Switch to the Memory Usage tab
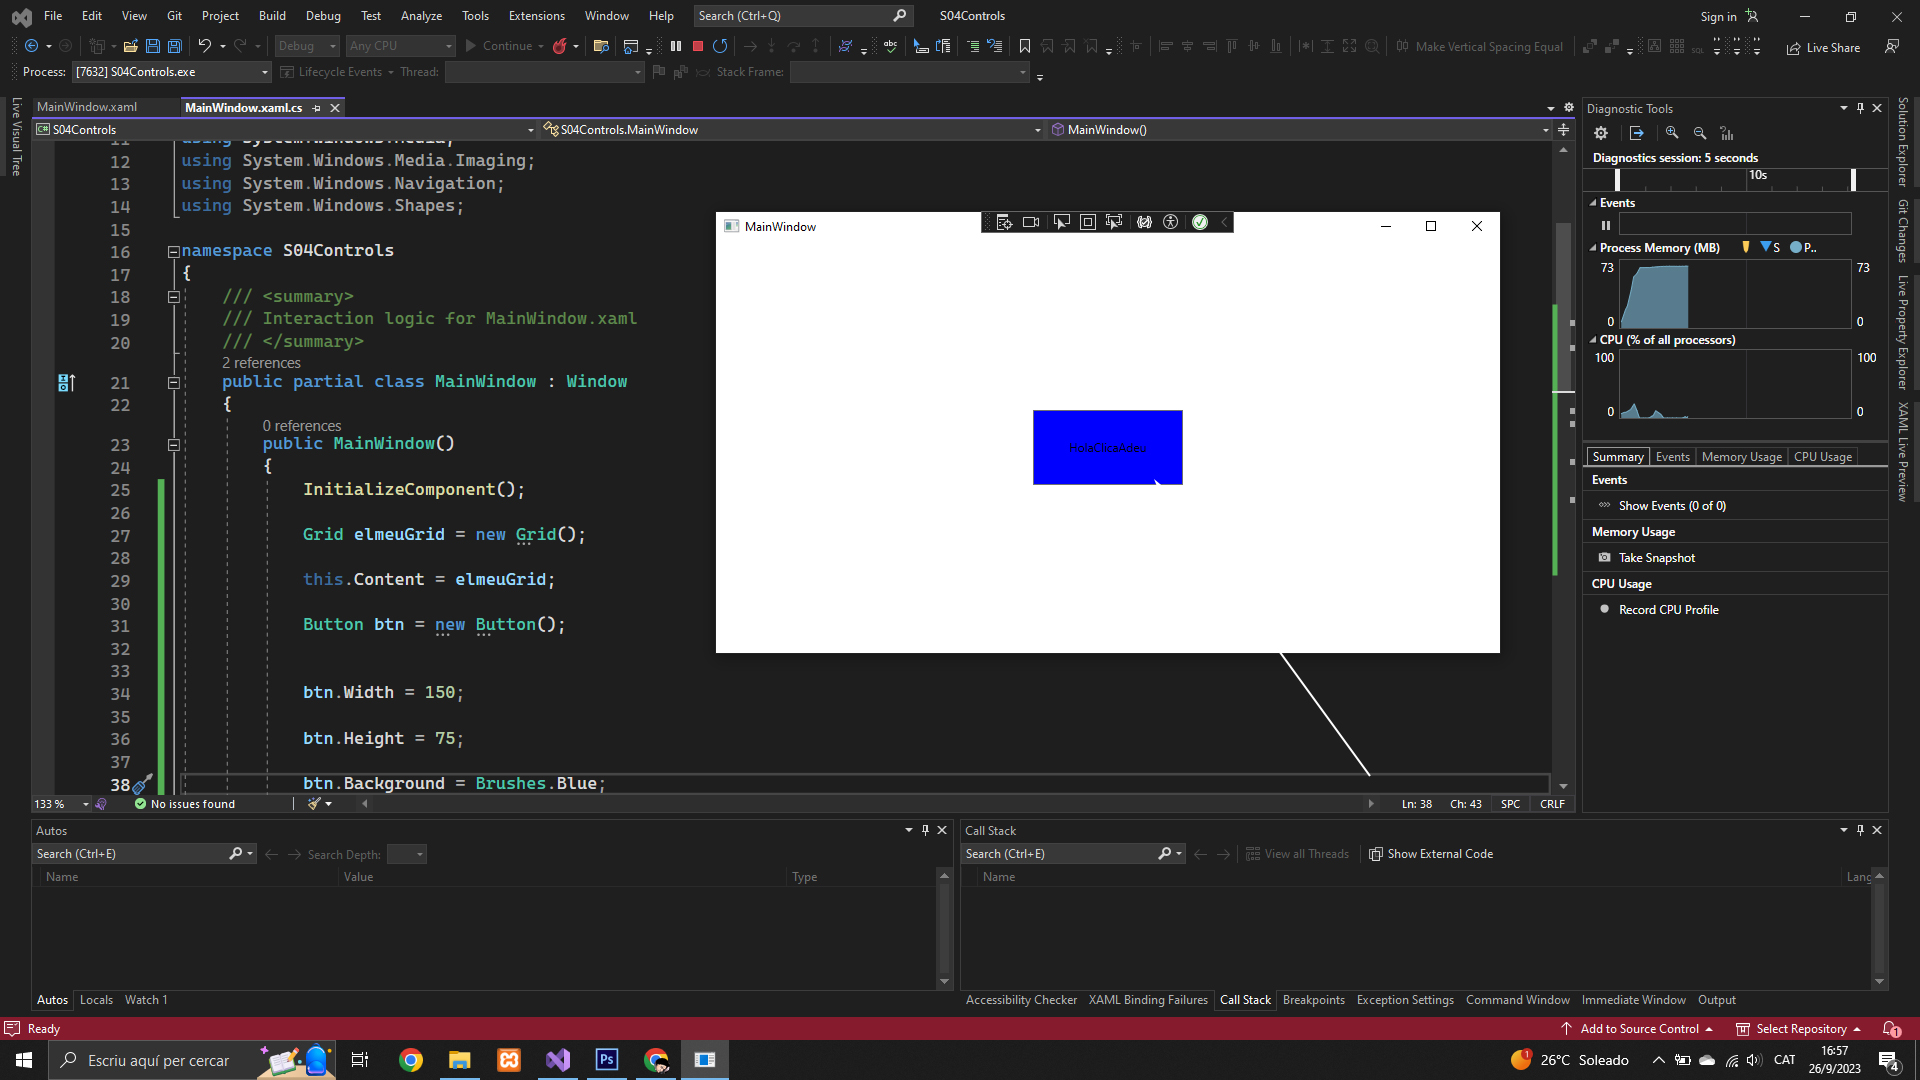This screenshot has width=1920, height=1080. pos(1741,457)
